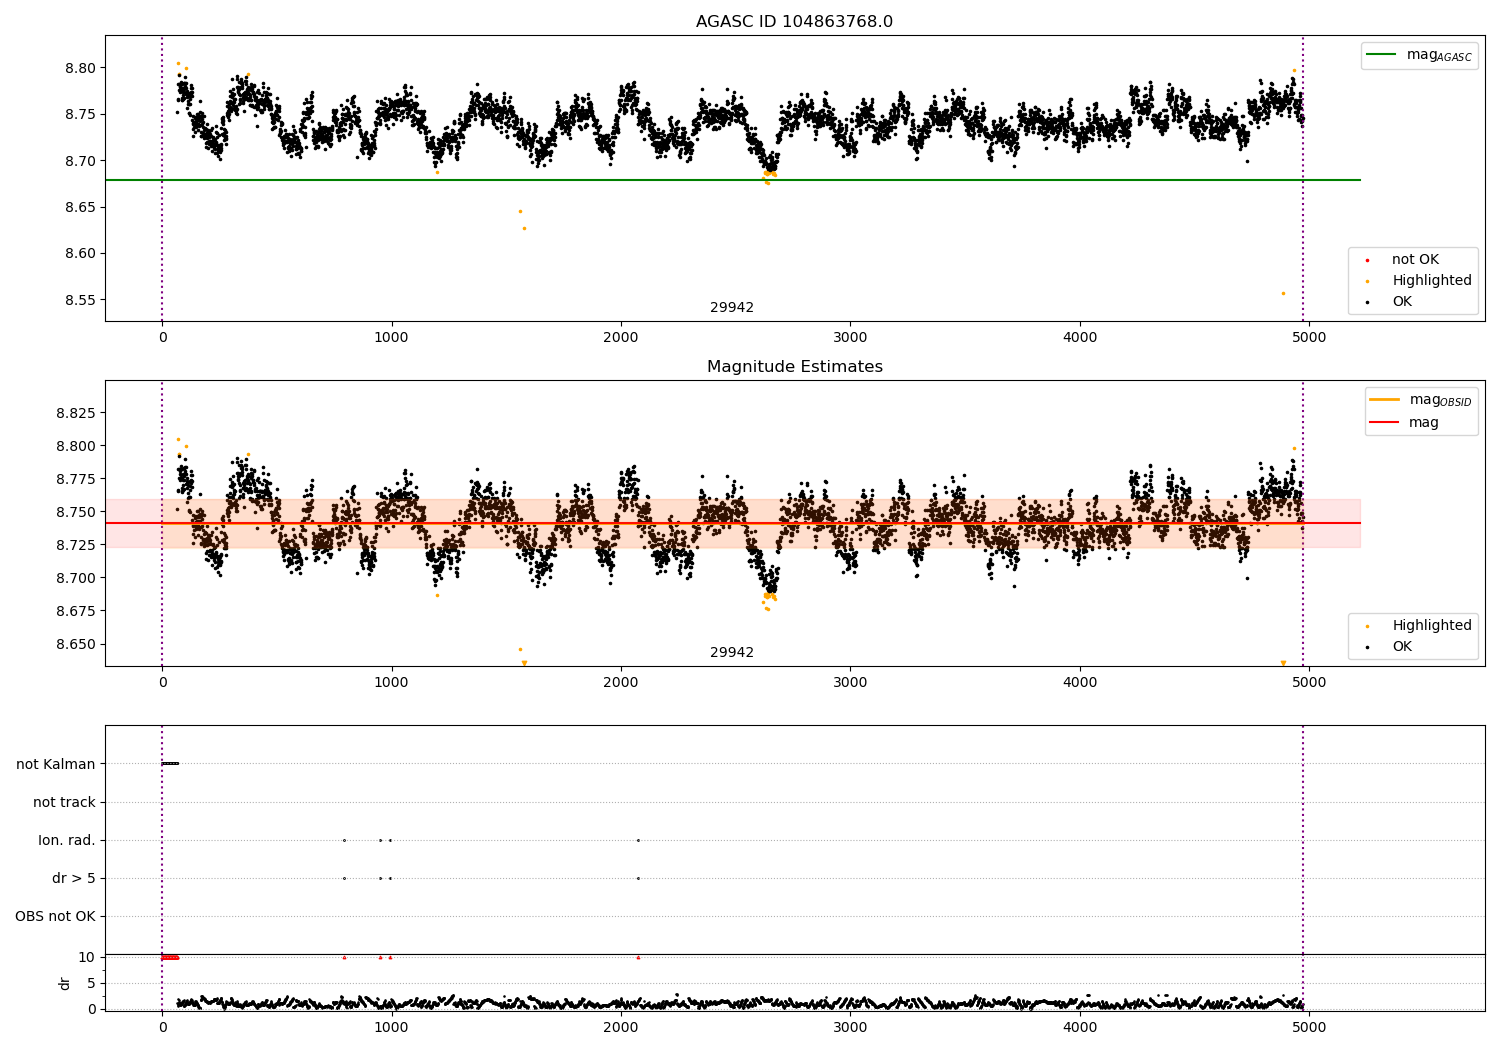
Task: Click 'Highlighted' legend entry in top plot
Action: coord(1418,280)
